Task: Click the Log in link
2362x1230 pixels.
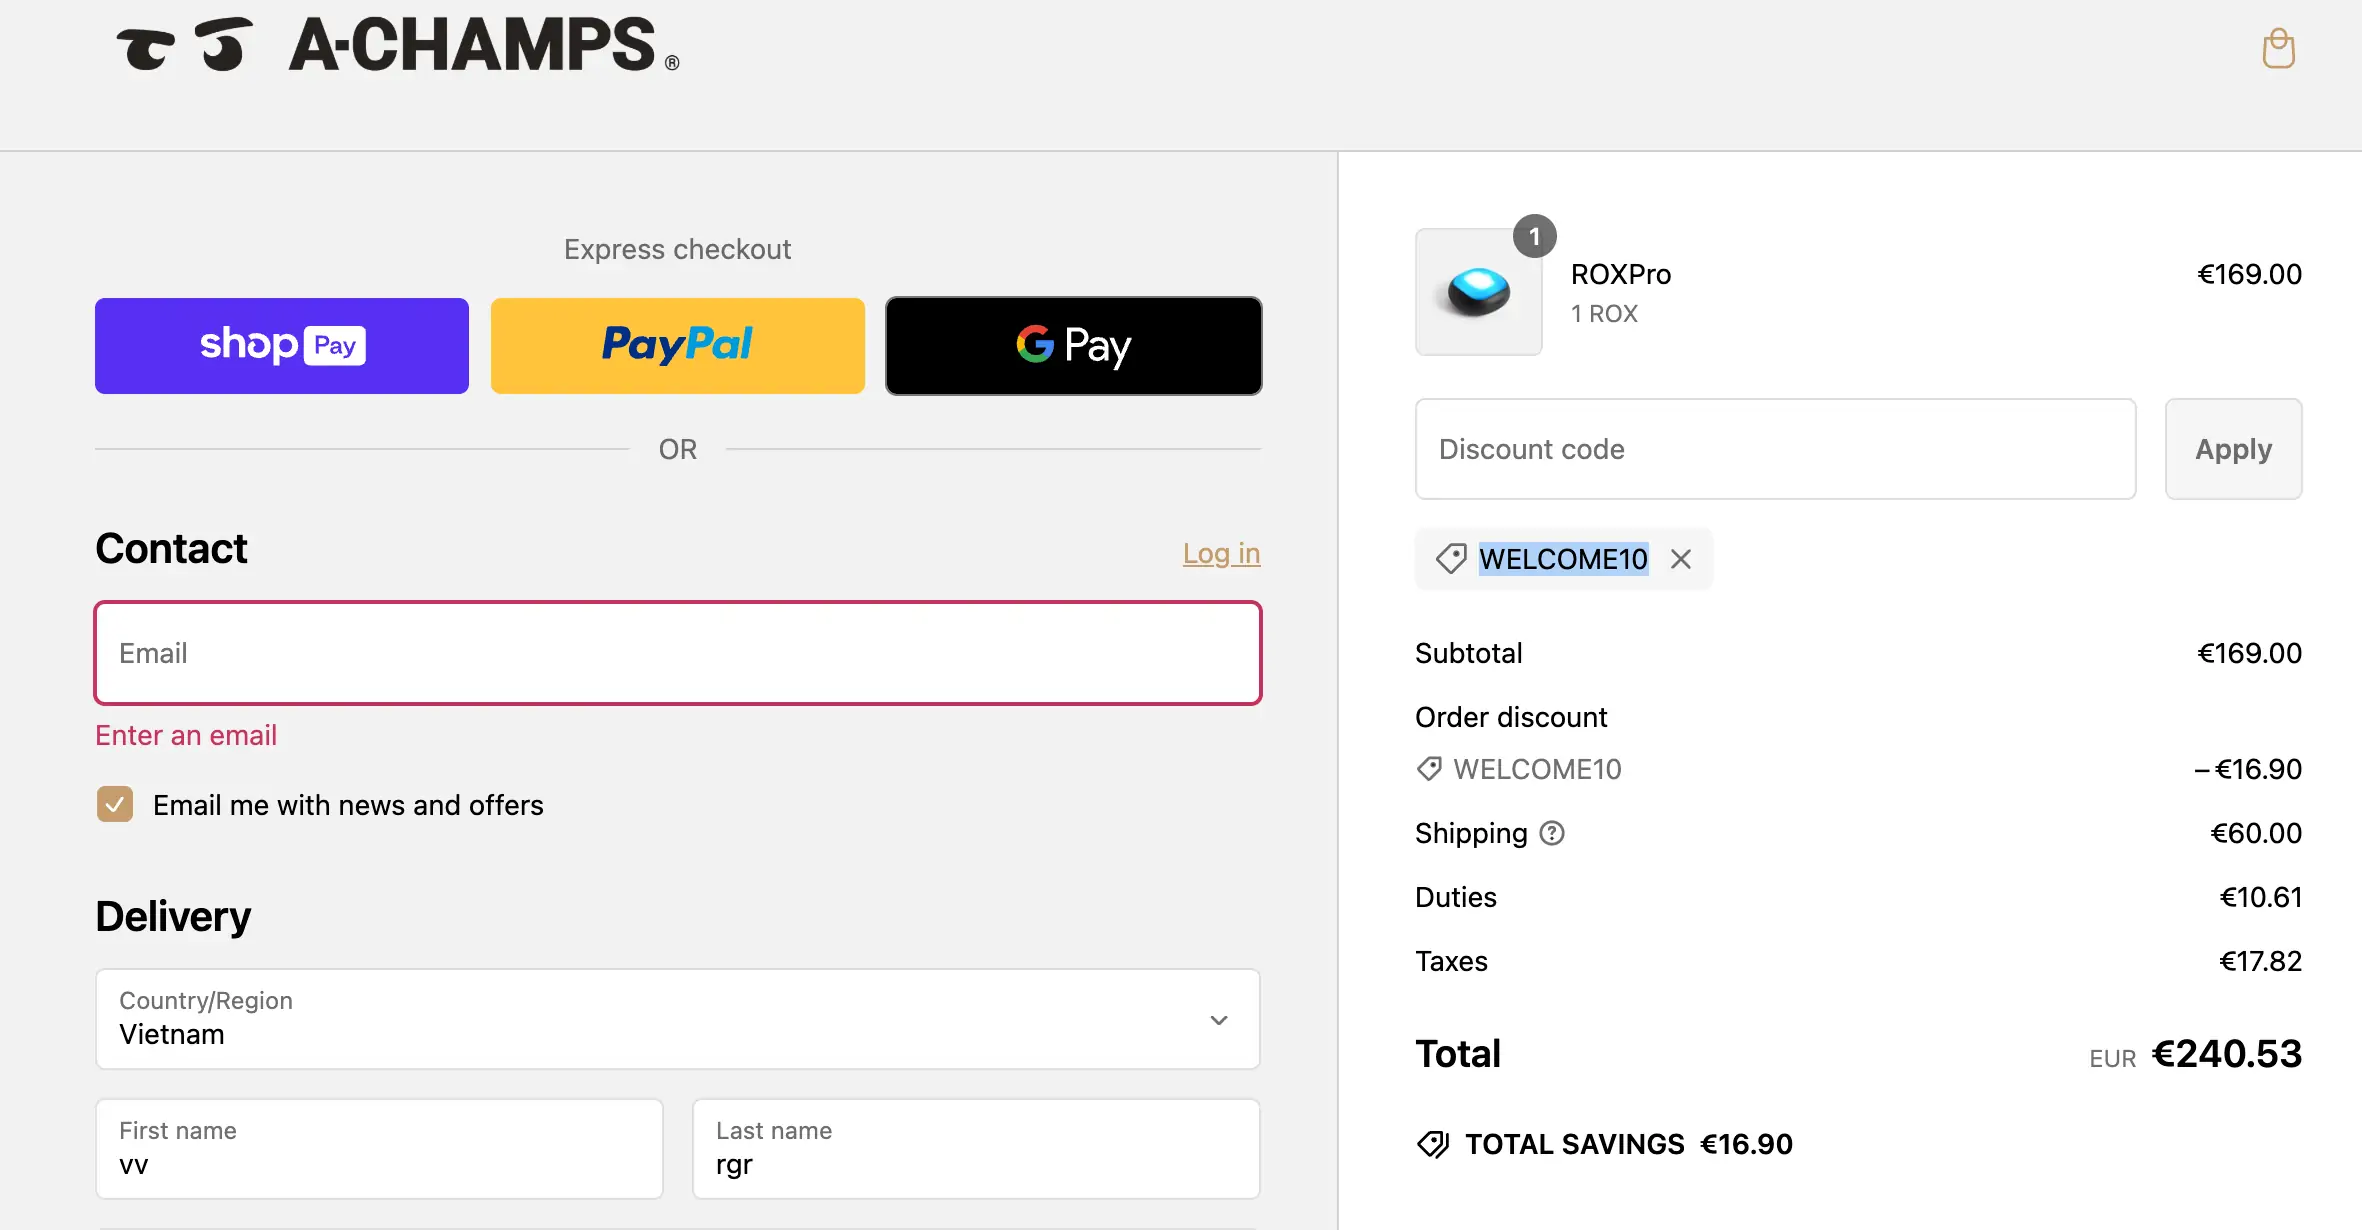Action: pos(1221,553)
